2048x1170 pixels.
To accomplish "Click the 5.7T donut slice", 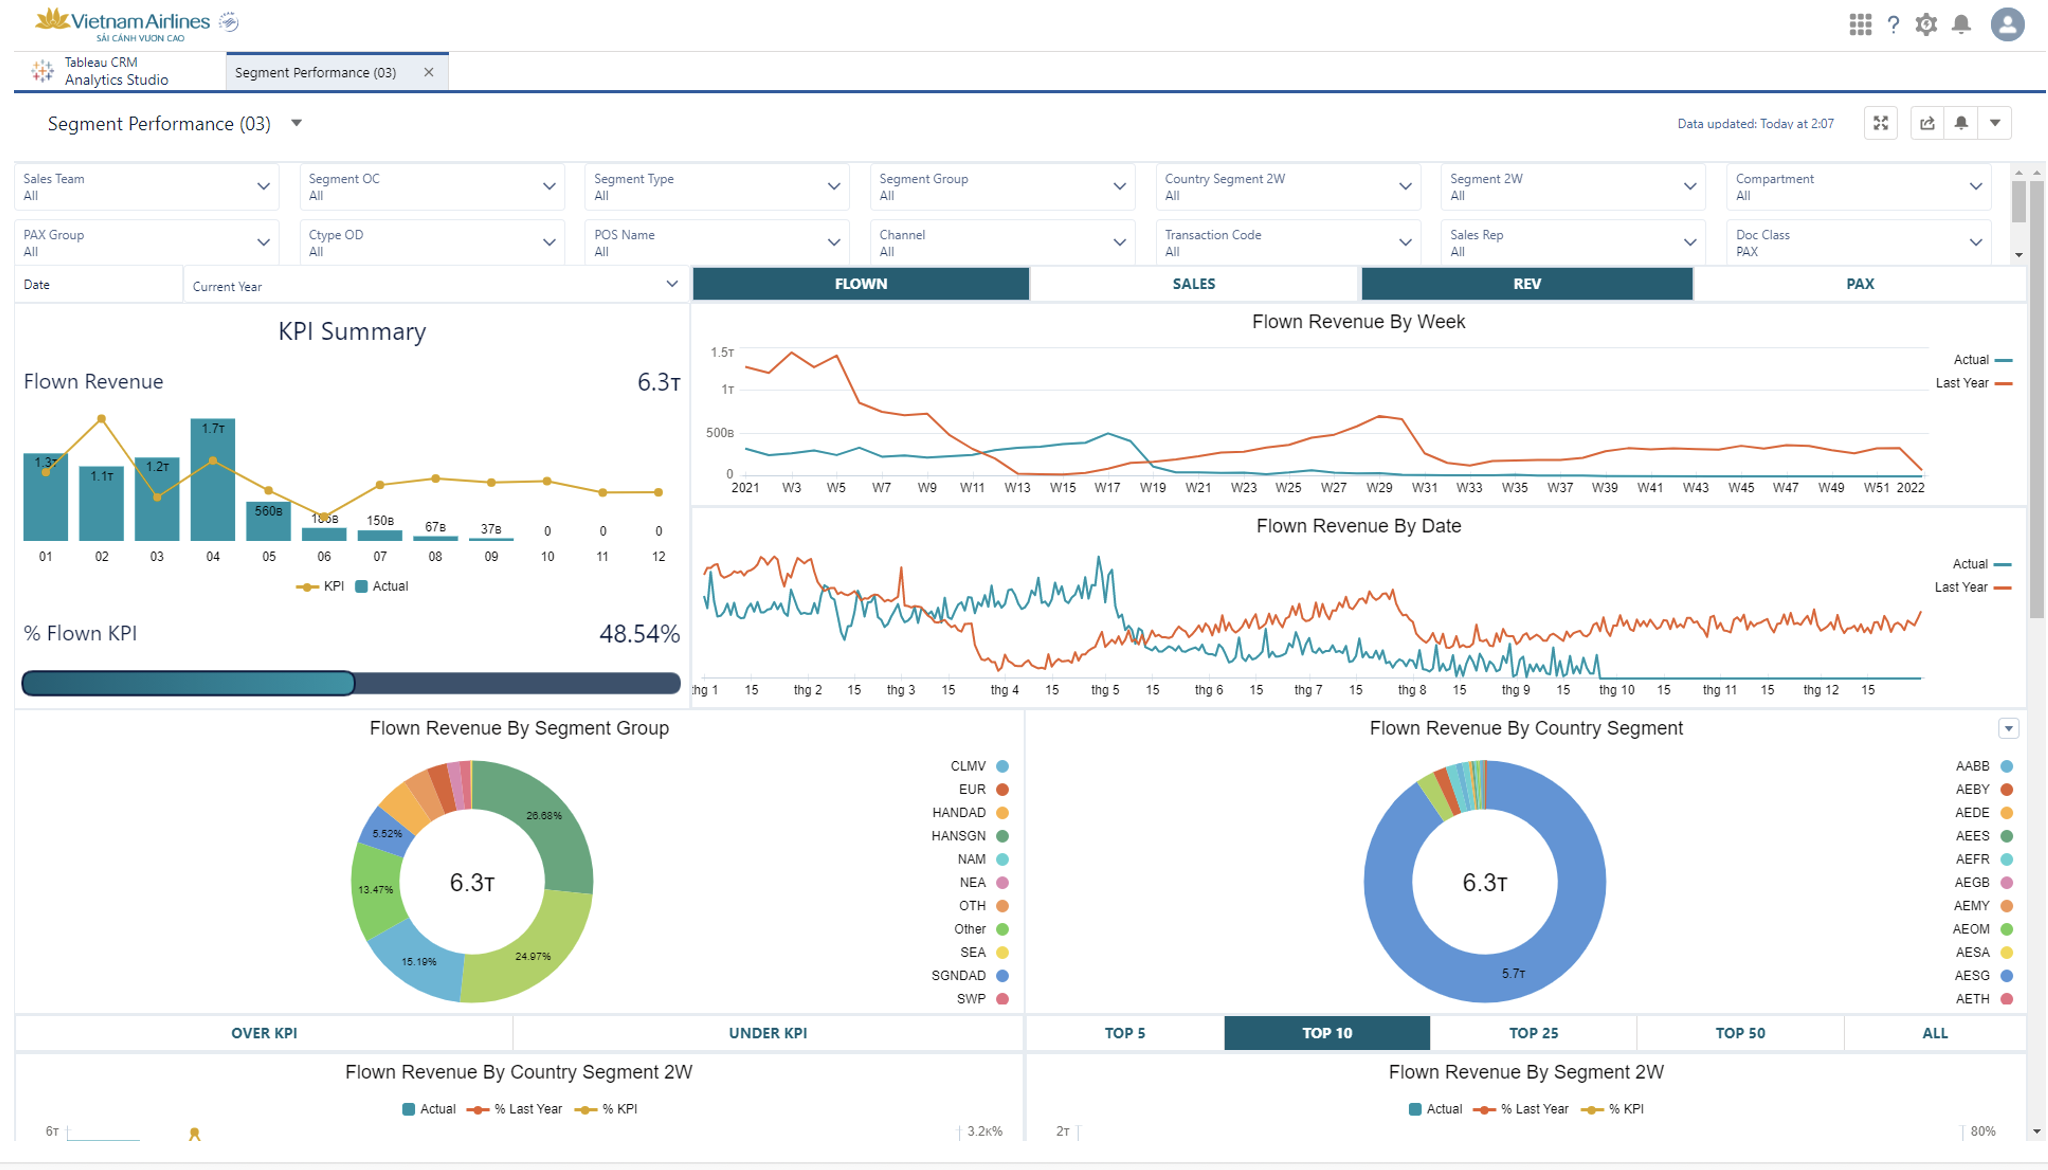I will tap(1513, 972).
